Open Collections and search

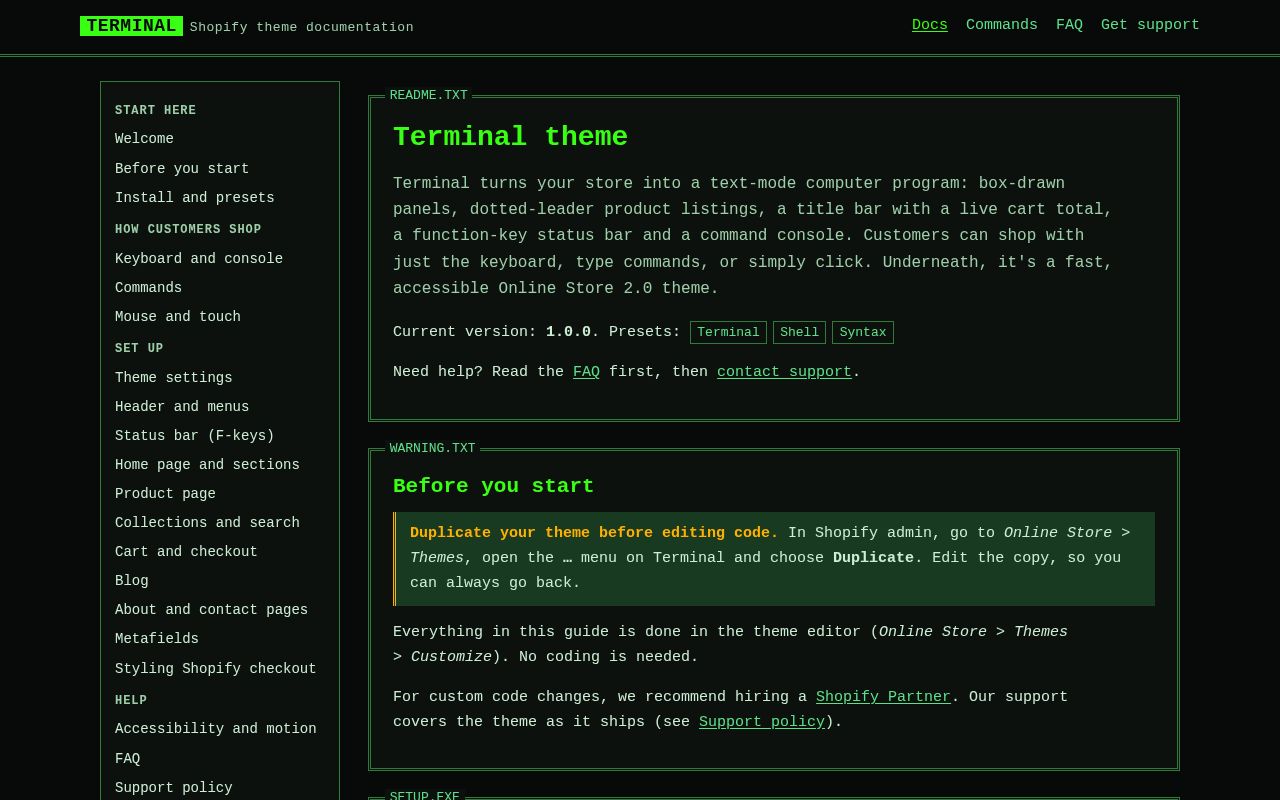[207, 523]
